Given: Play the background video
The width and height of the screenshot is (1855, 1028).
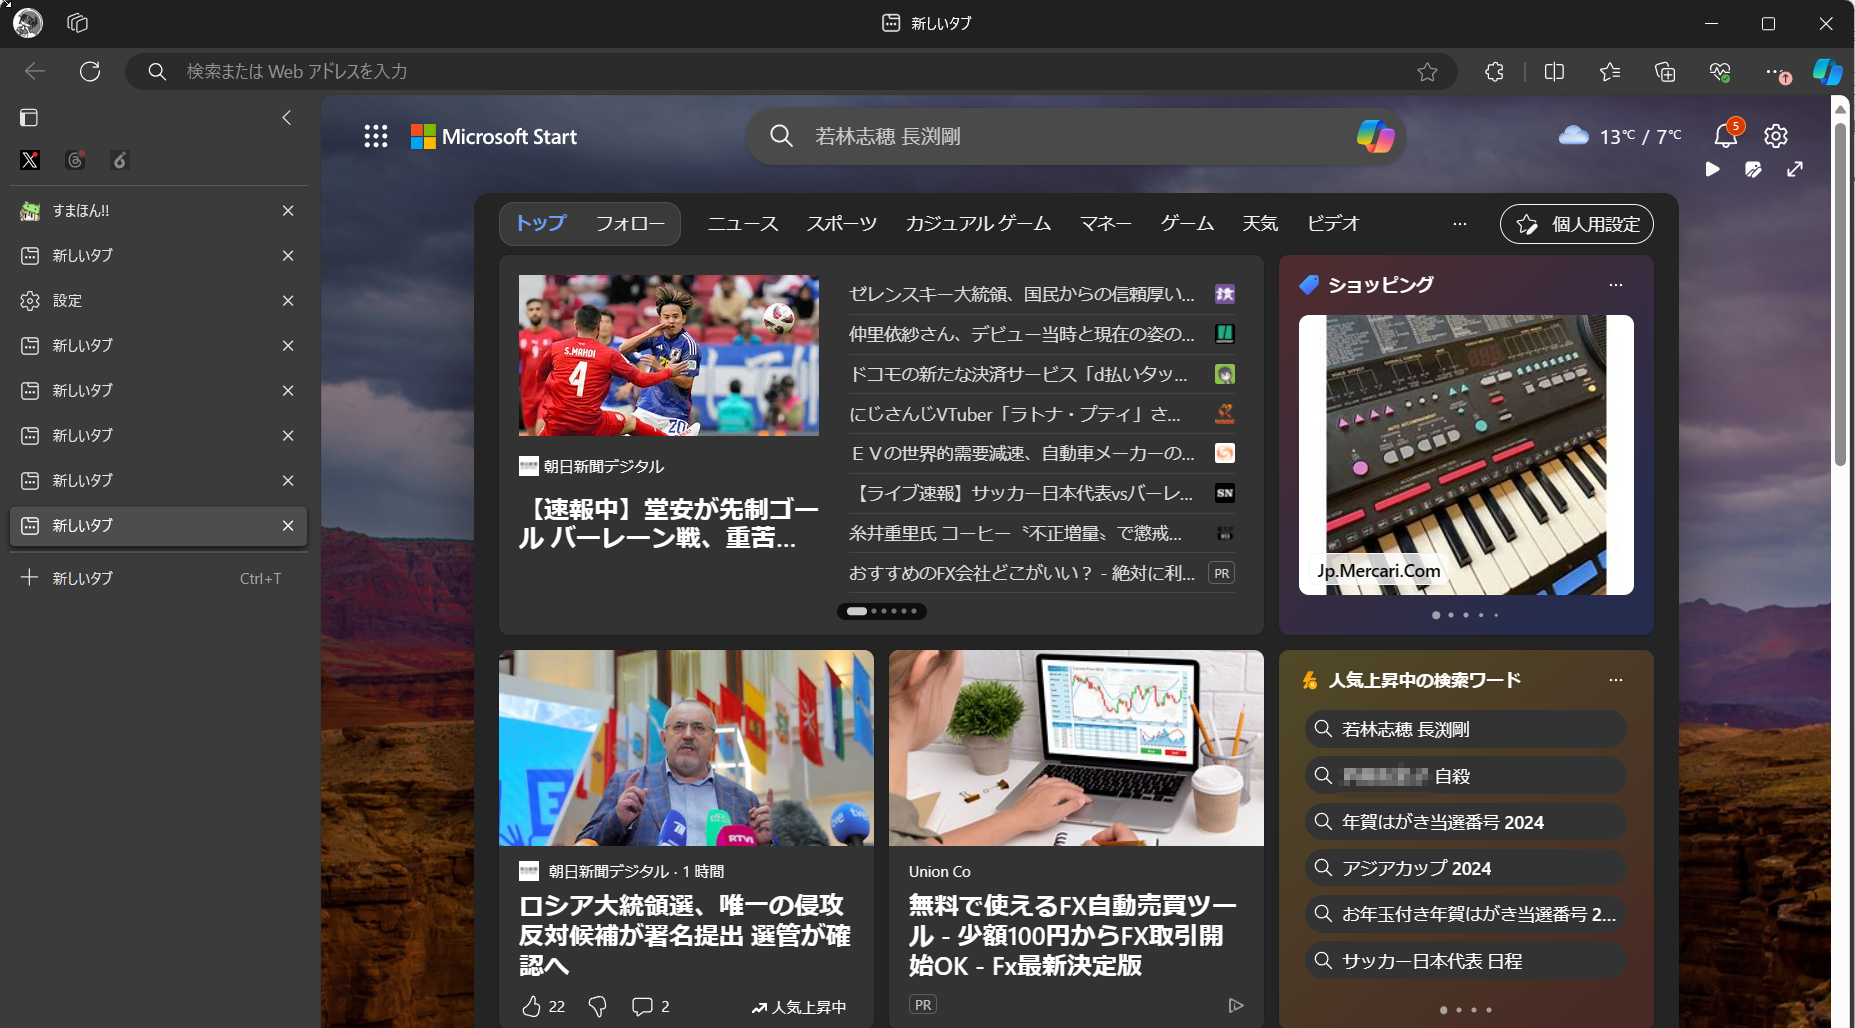Looking at the screenshot, I should (x=1712, y=169).
